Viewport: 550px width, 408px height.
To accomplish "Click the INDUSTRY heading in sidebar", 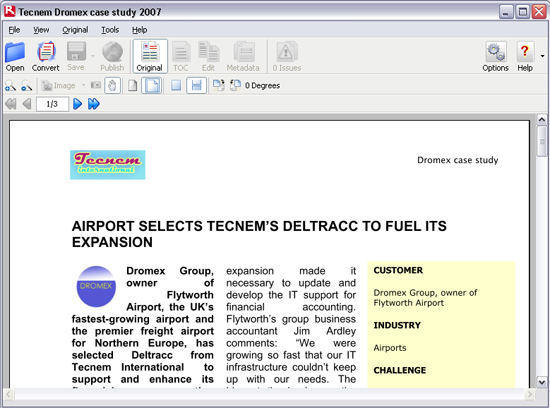I will coord(397,326).
